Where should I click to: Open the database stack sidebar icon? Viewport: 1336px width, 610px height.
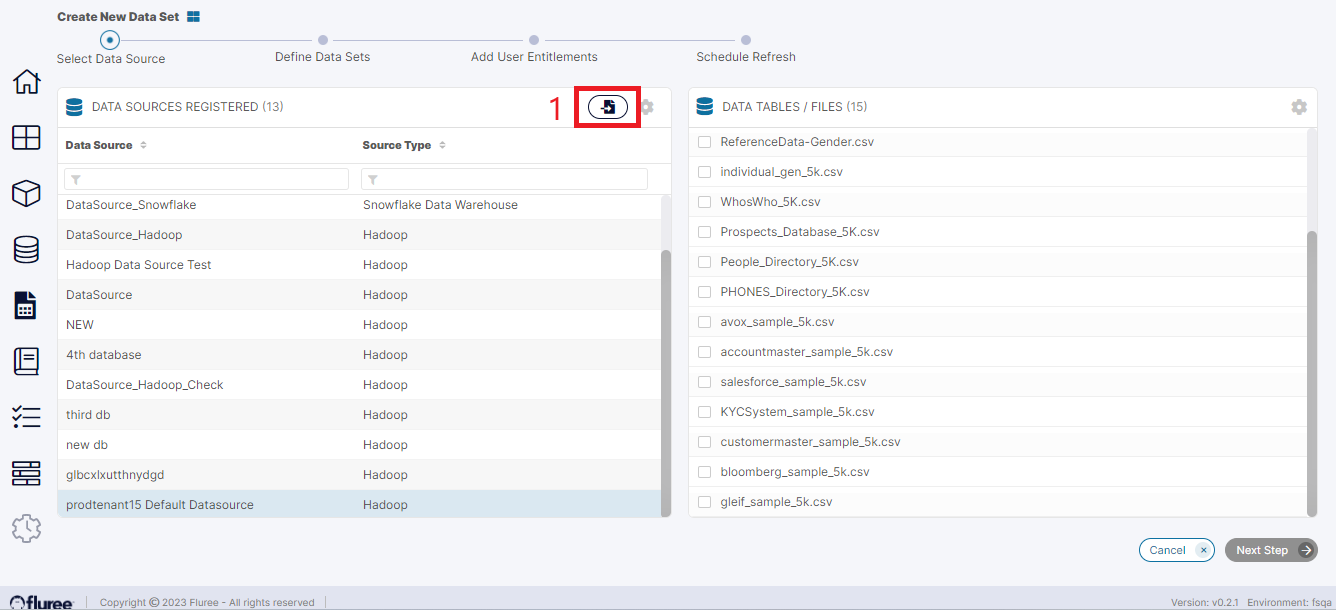(x=26, y=249)
